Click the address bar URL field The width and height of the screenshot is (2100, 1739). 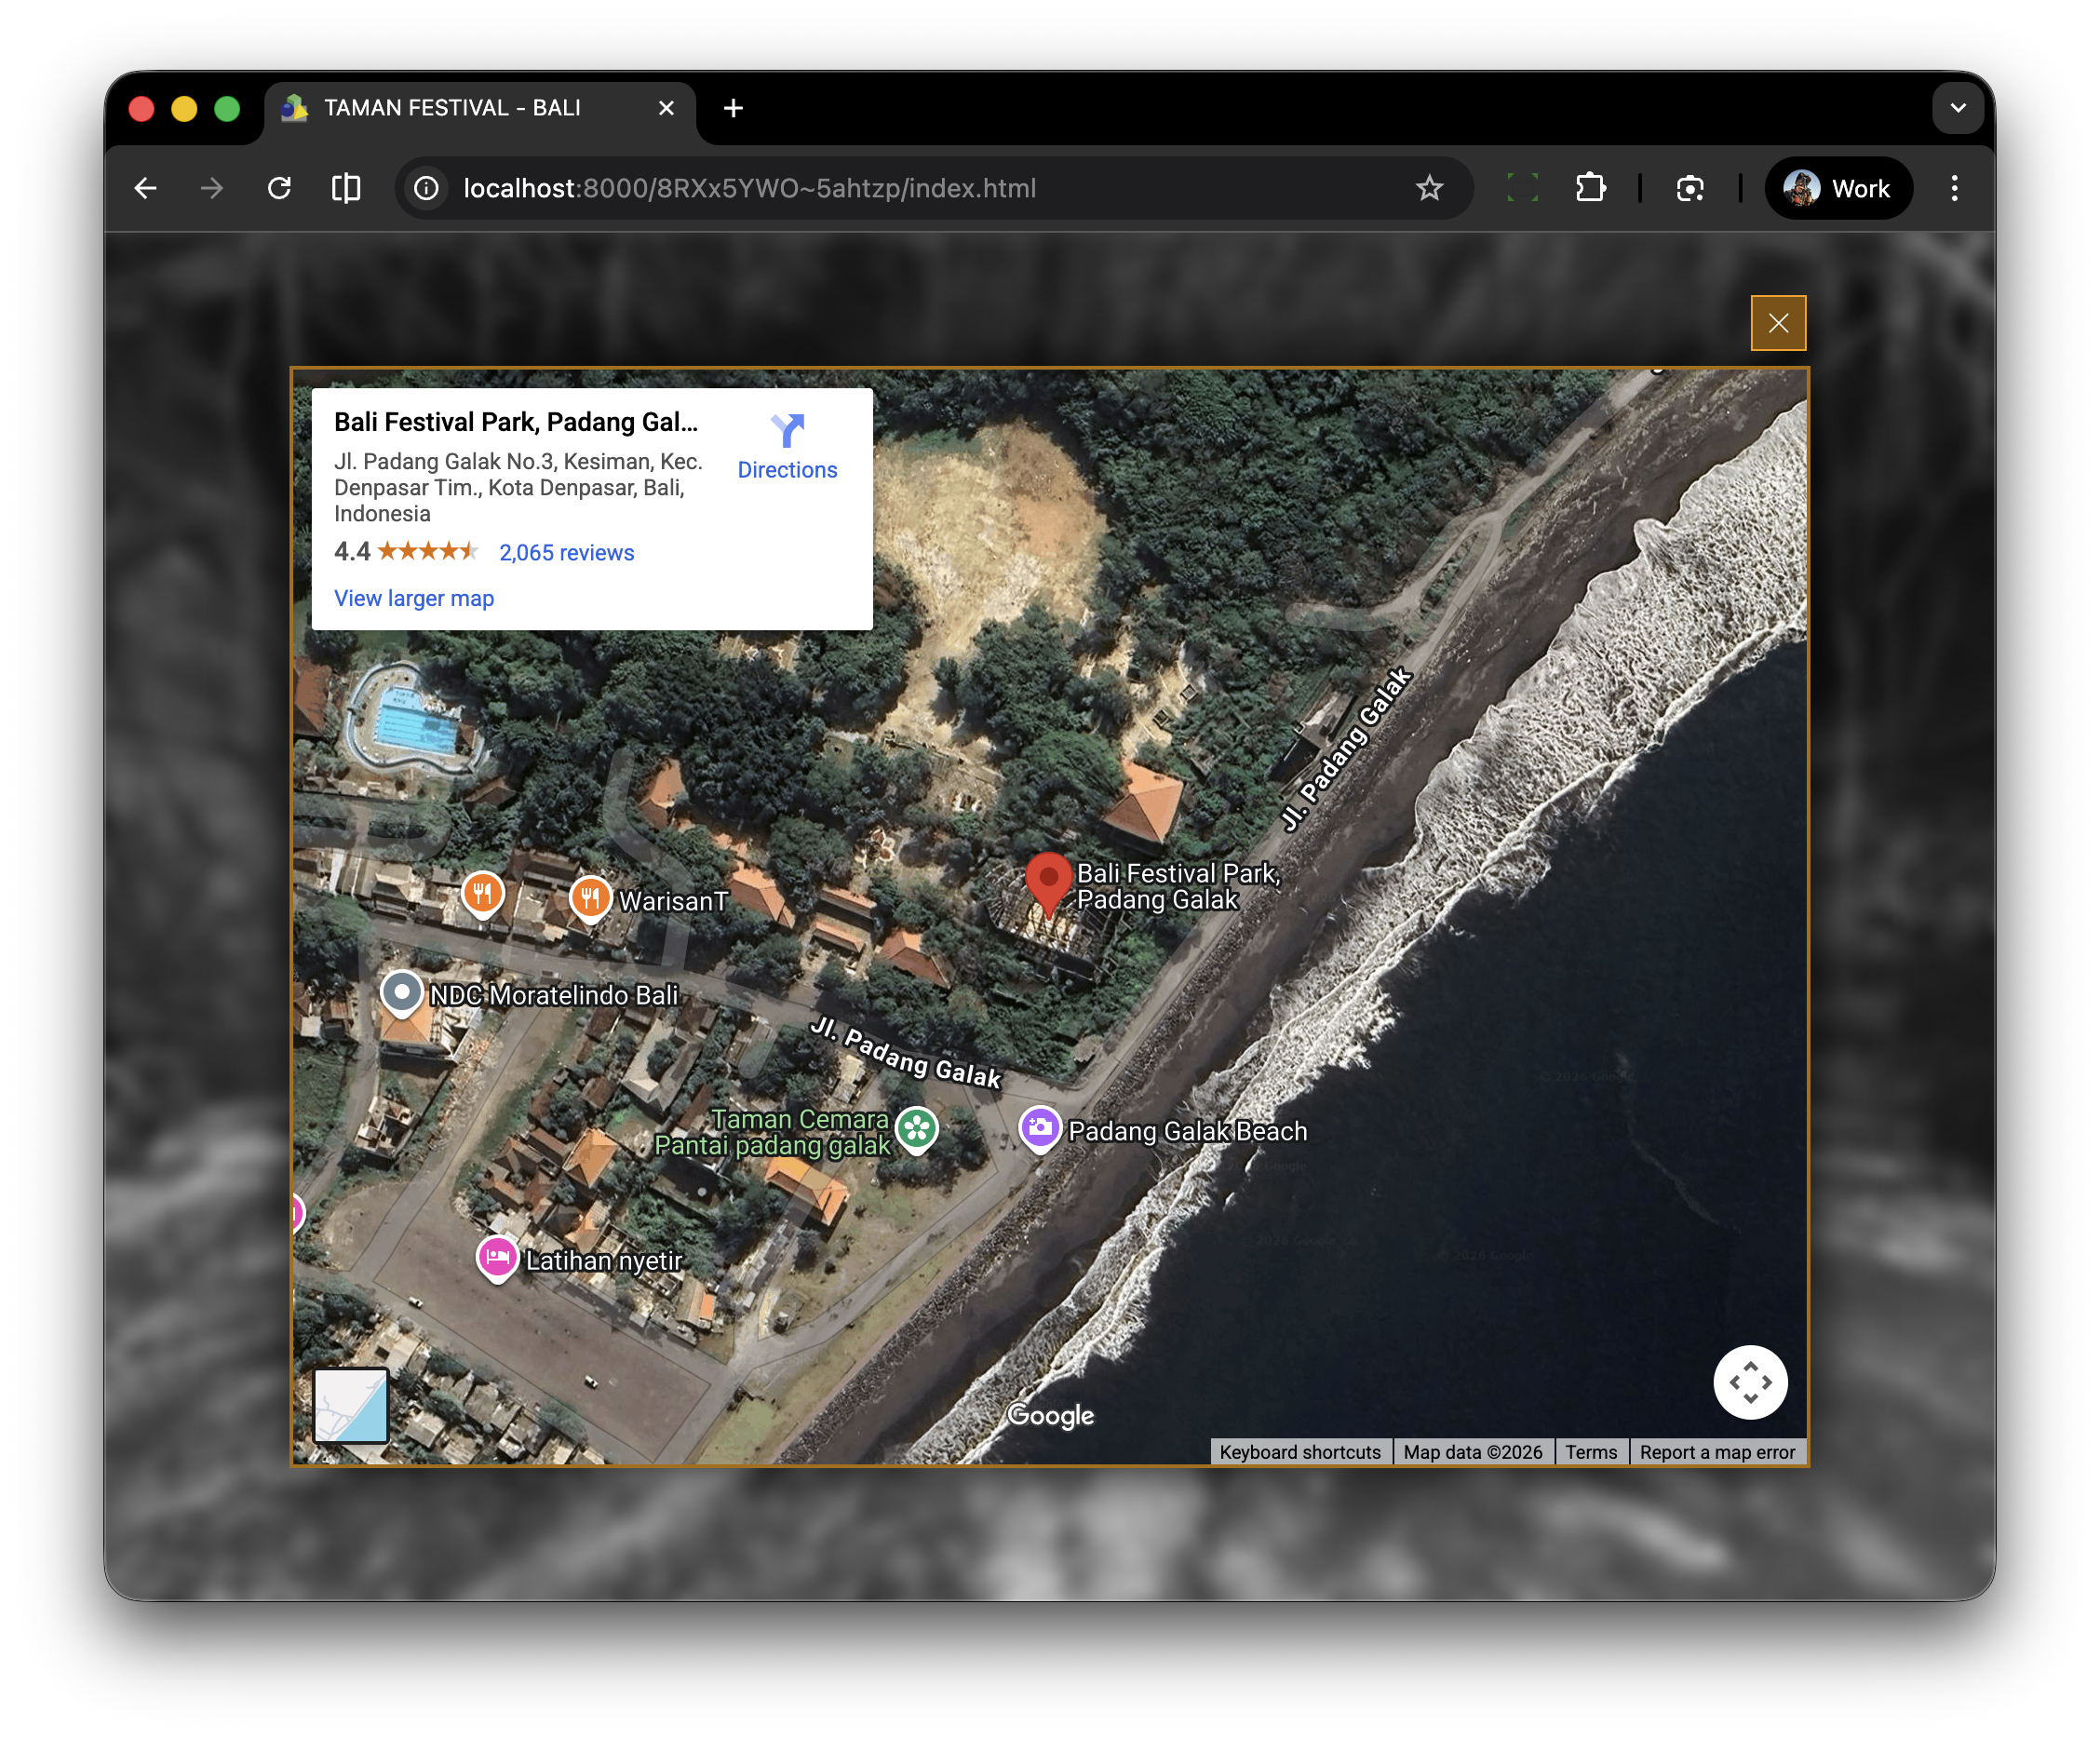[750, 188]
